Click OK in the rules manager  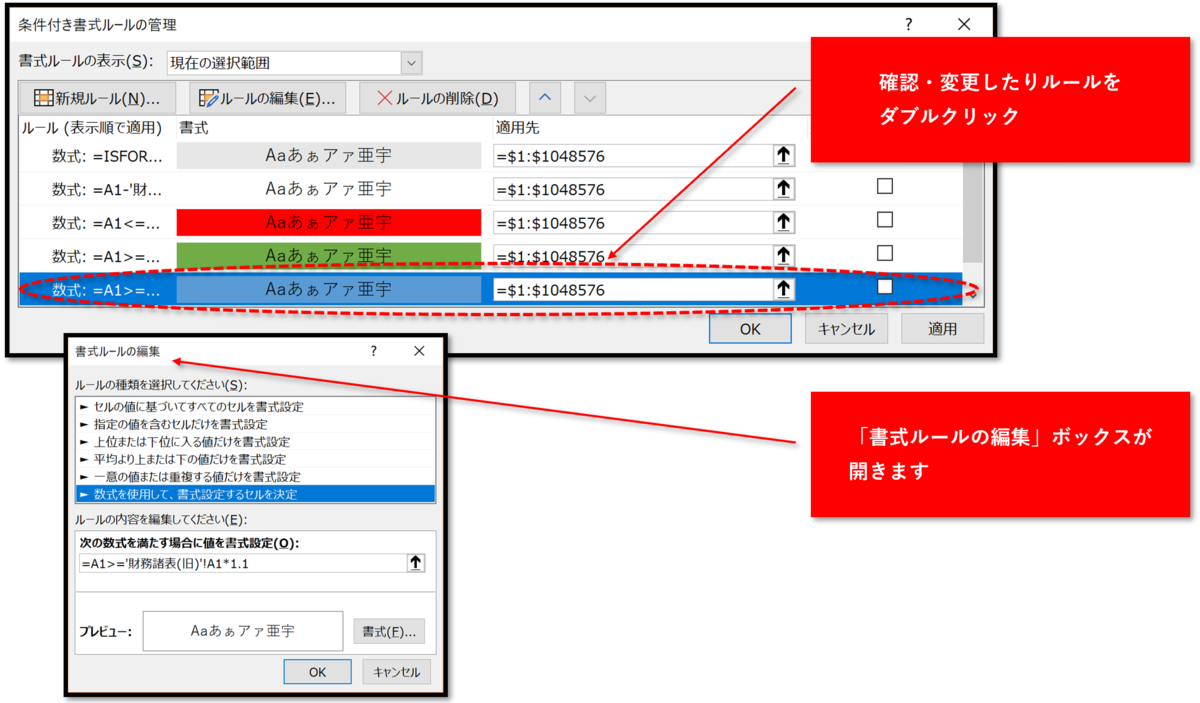750,328
